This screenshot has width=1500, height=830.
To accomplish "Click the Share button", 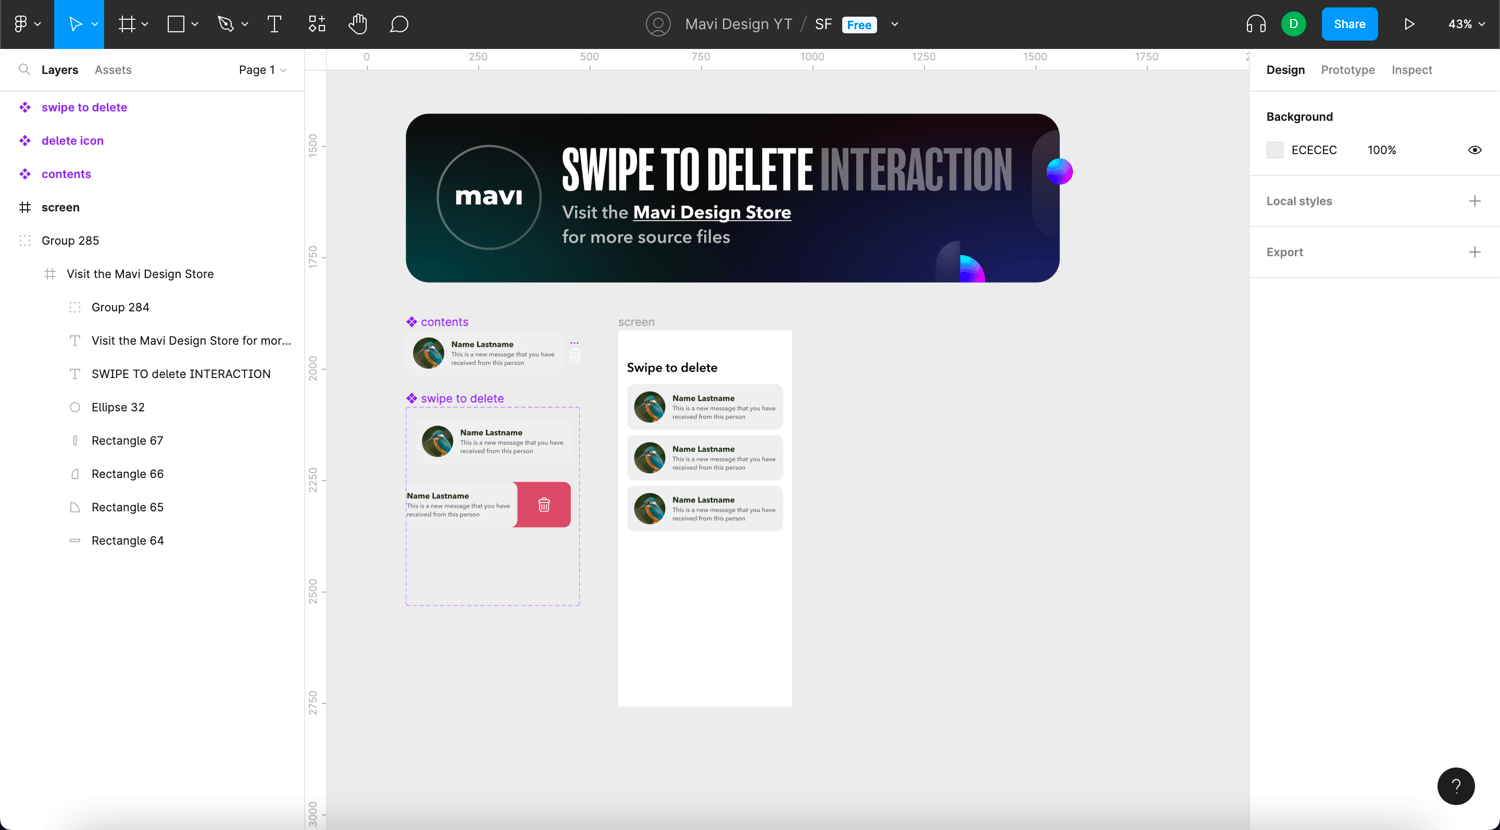I will [x=1349, y=24].
